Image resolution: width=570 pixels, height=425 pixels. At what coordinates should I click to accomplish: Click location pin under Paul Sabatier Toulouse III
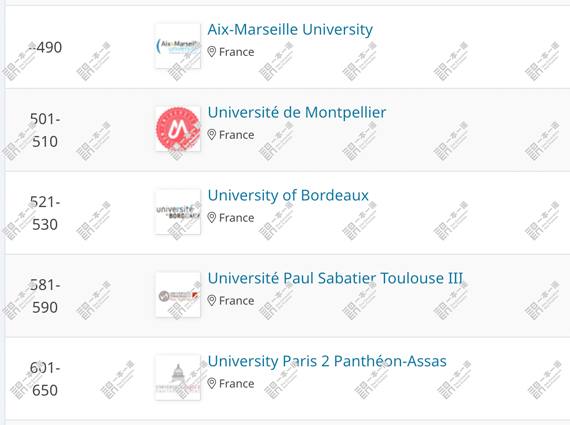212,301
